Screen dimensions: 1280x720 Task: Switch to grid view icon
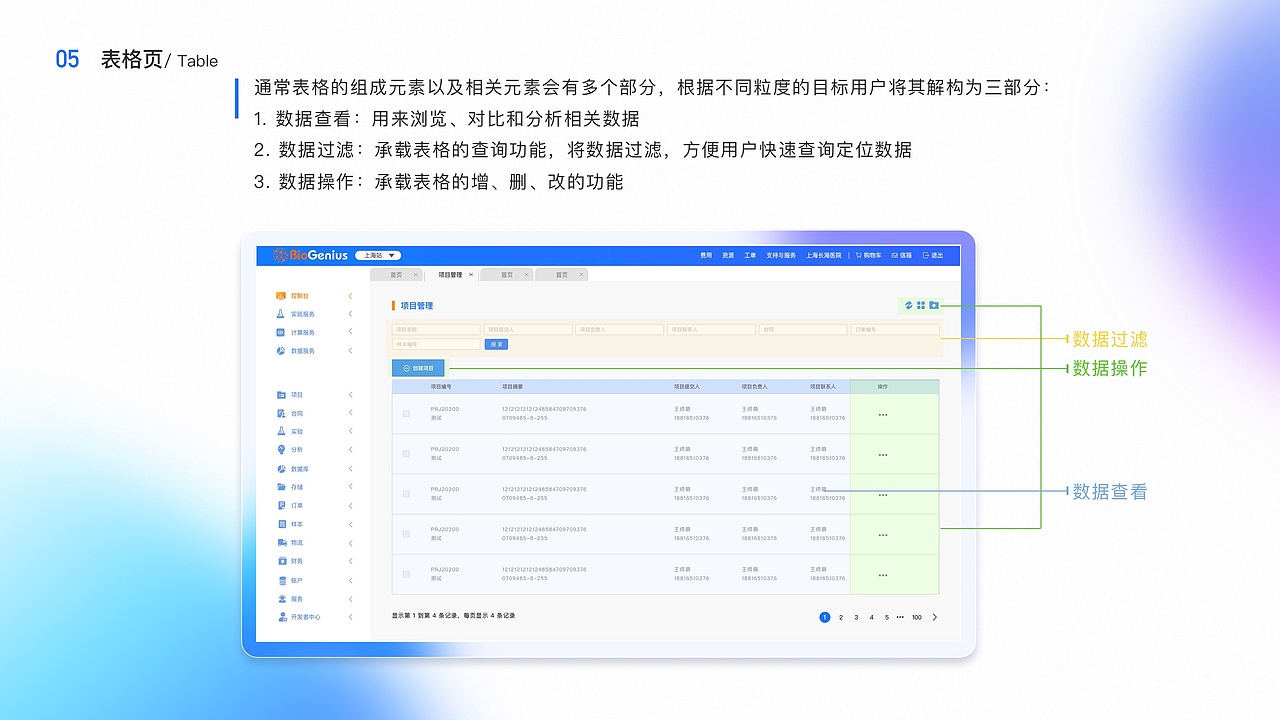click(x=921, y=305)
